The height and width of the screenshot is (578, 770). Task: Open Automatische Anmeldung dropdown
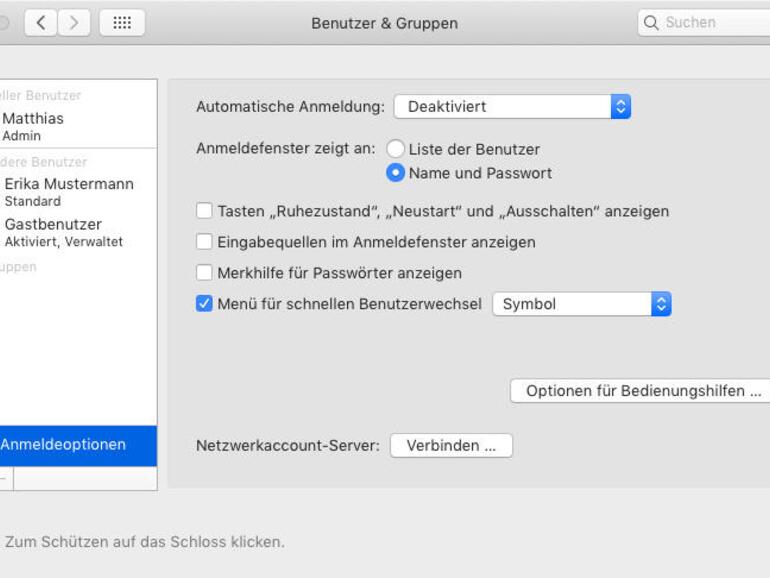pos(512,106)
